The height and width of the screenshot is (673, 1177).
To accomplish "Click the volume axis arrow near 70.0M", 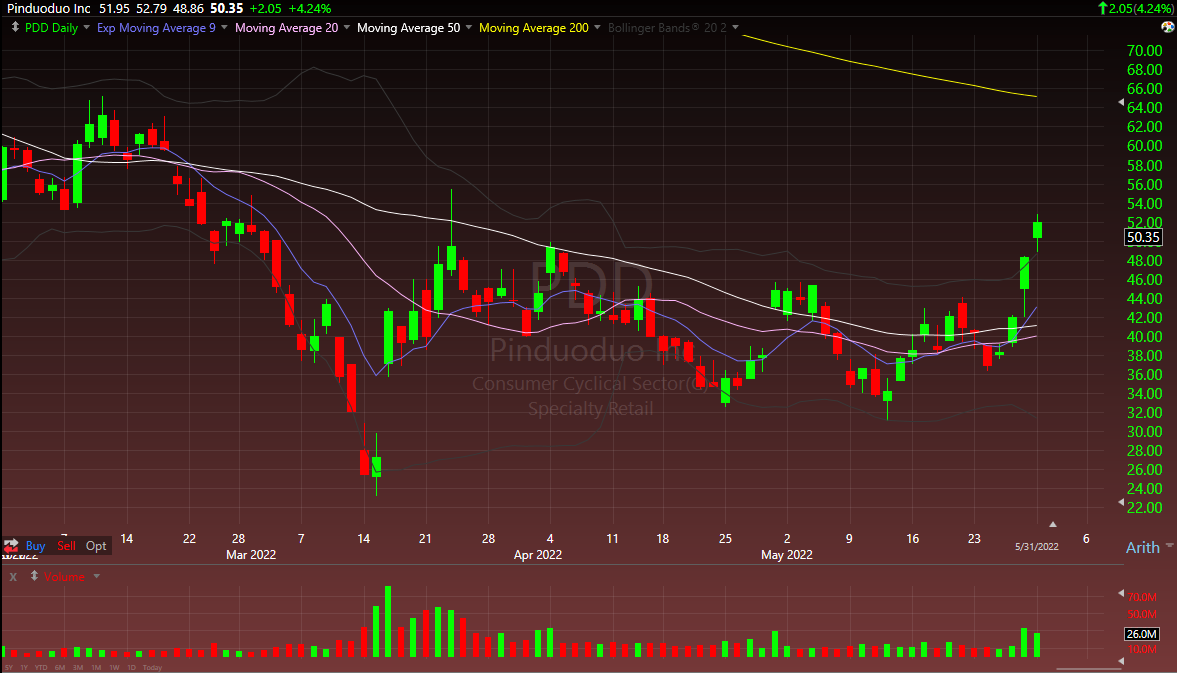I will 1121,593.
